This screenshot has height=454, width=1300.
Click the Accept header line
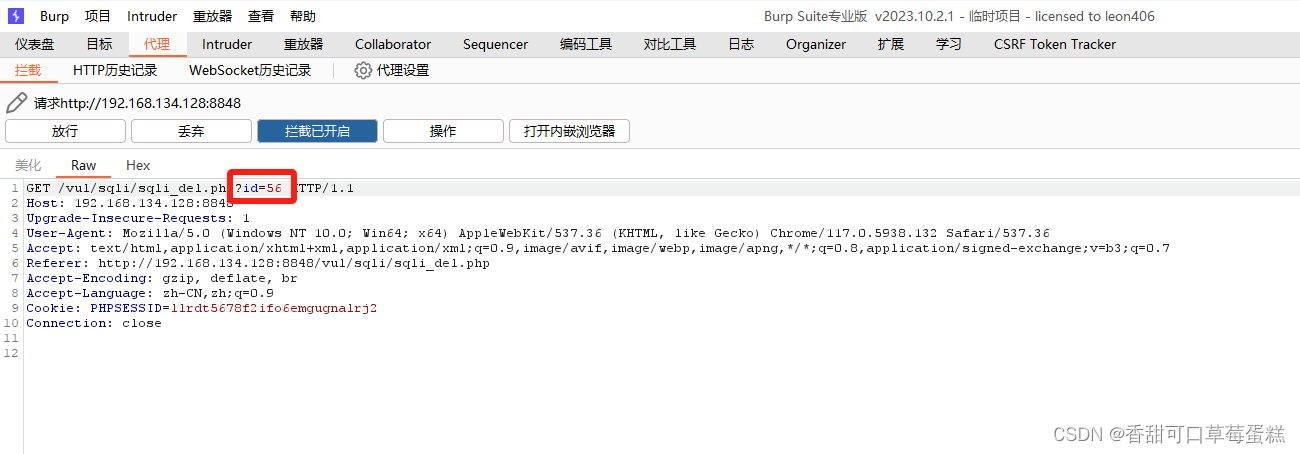click(x=598, y=248)
